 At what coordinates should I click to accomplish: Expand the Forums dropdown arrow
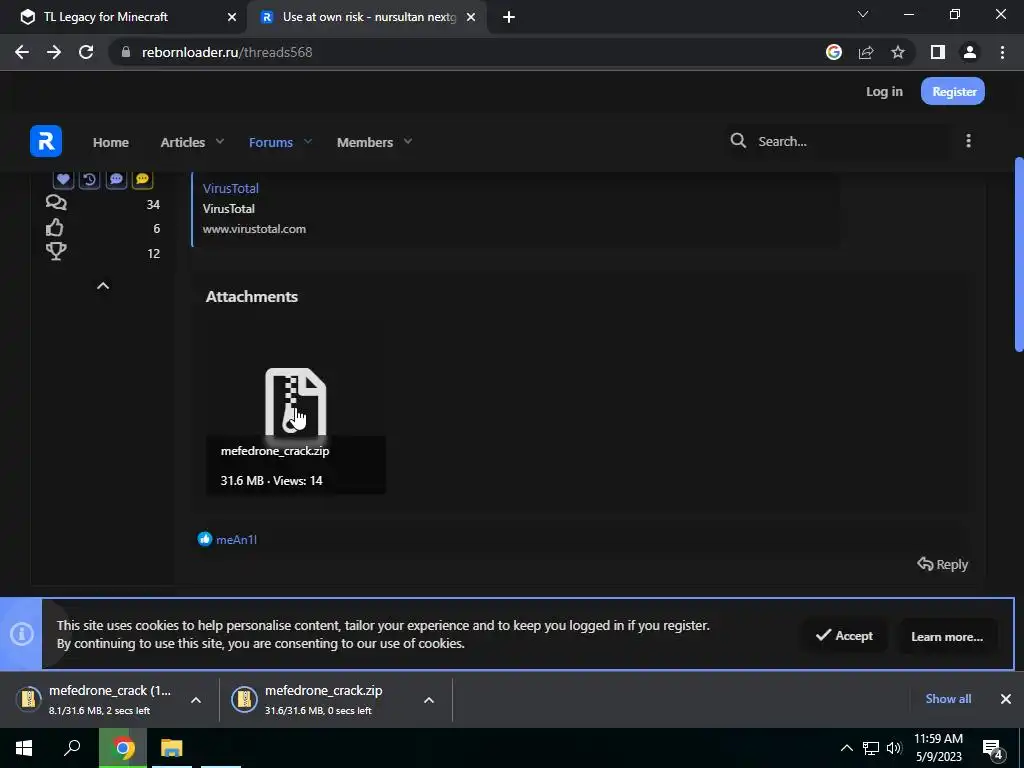[x=308, y=141]
